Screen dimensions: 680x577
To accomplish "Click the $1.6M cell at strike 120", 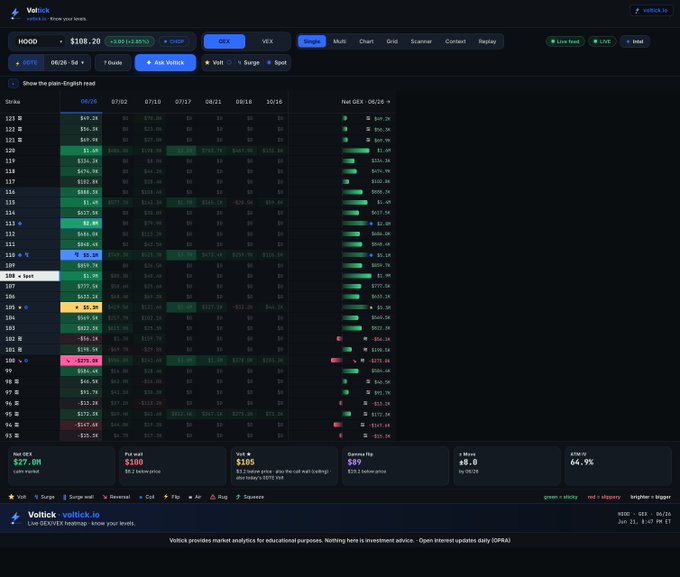I will point(81,151).
